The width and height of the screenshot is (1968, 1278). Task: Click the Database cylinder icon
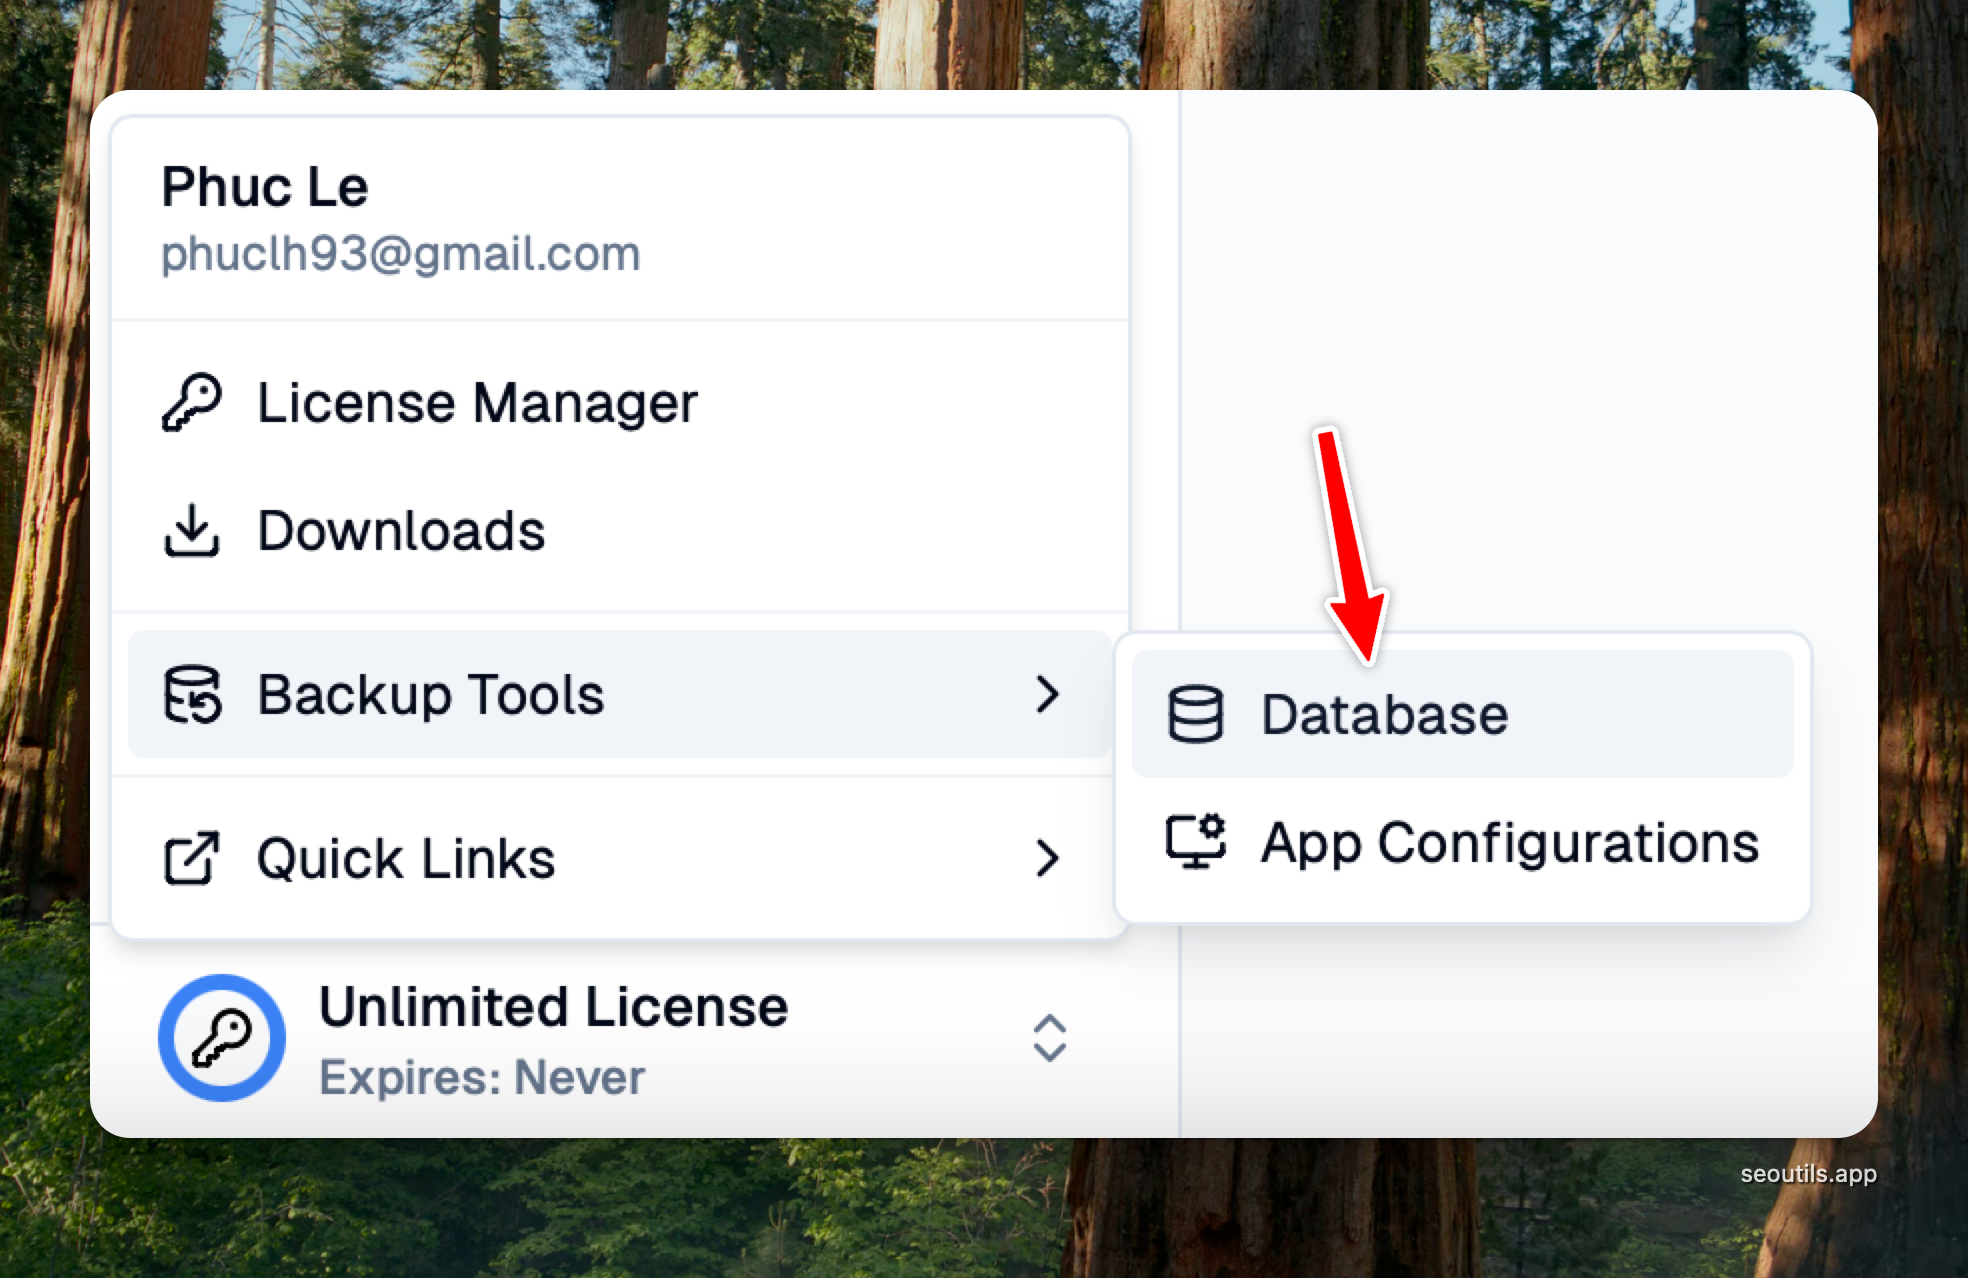click(1195, 714)
